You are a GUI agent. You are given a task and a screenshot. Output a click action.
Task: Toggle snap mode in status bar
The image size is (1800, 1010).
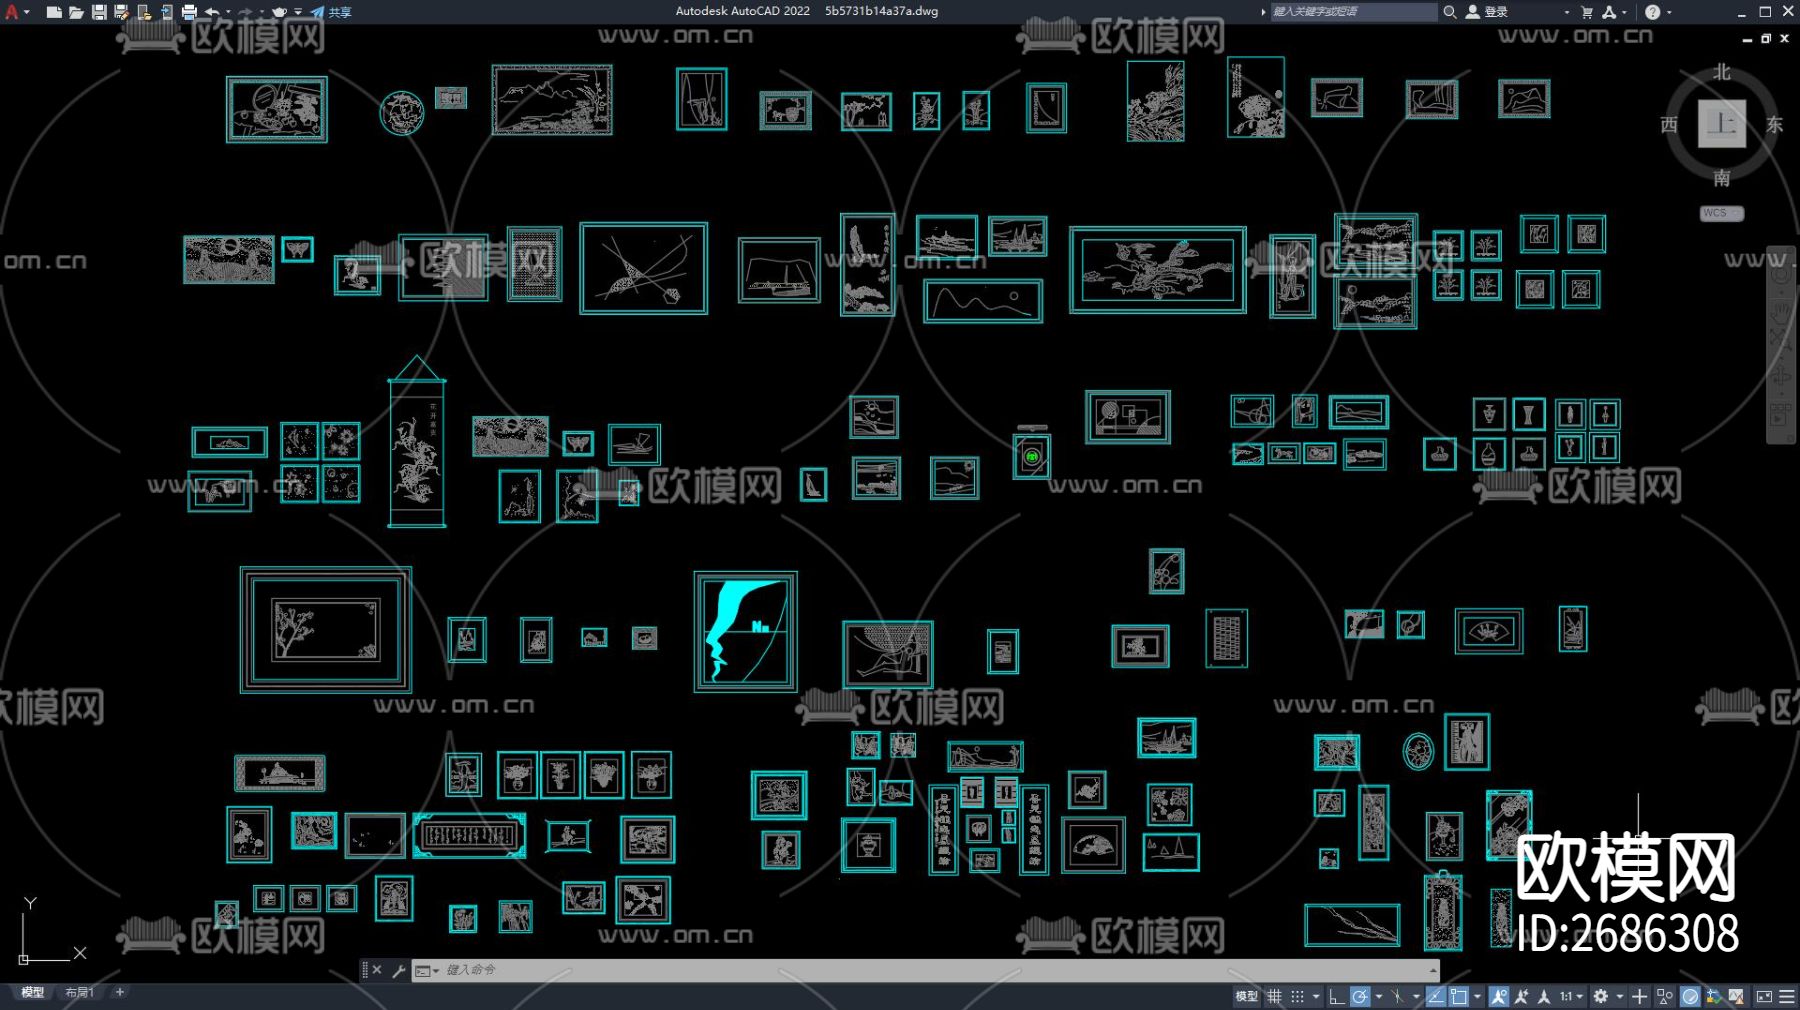(x=1297, y=996)
